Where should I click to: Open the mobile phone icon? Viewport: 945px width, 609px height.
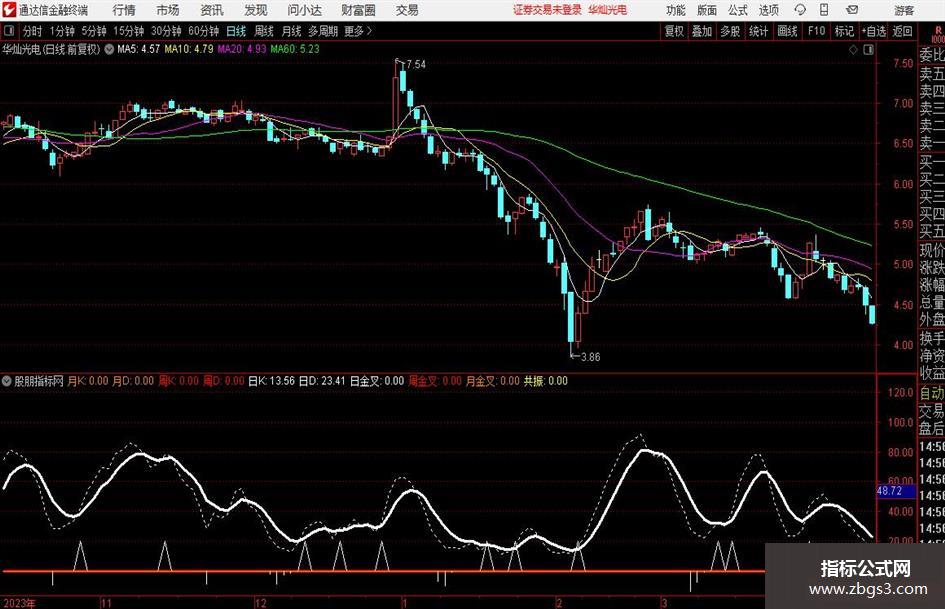(x=824, y=10)
